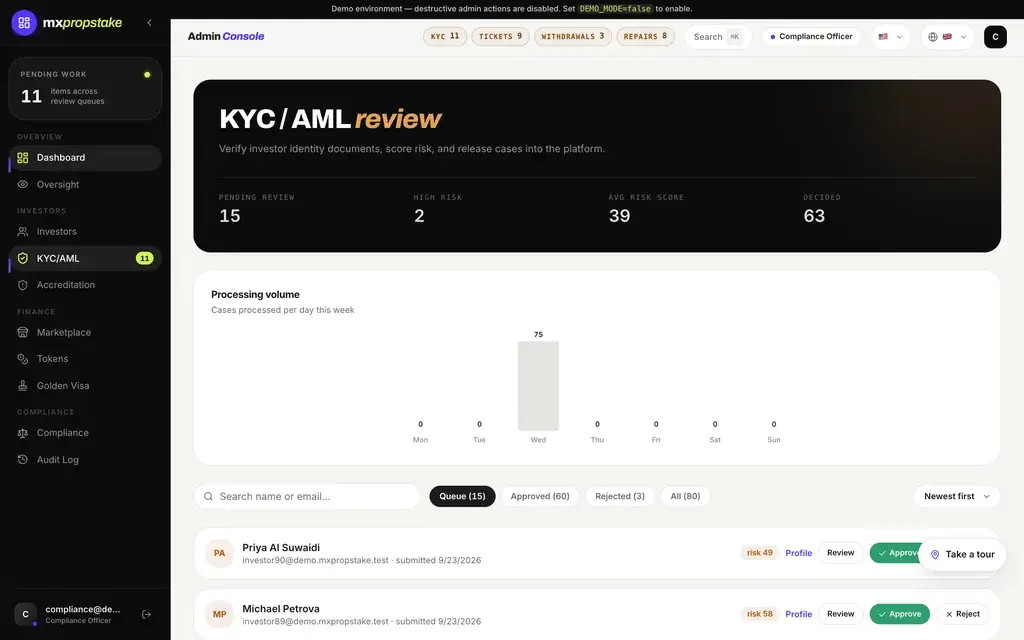The width and height of the screenshot is (1024, 640).
Task: Click the MP avatar for Michael Petrova
Action: [219, 615]
